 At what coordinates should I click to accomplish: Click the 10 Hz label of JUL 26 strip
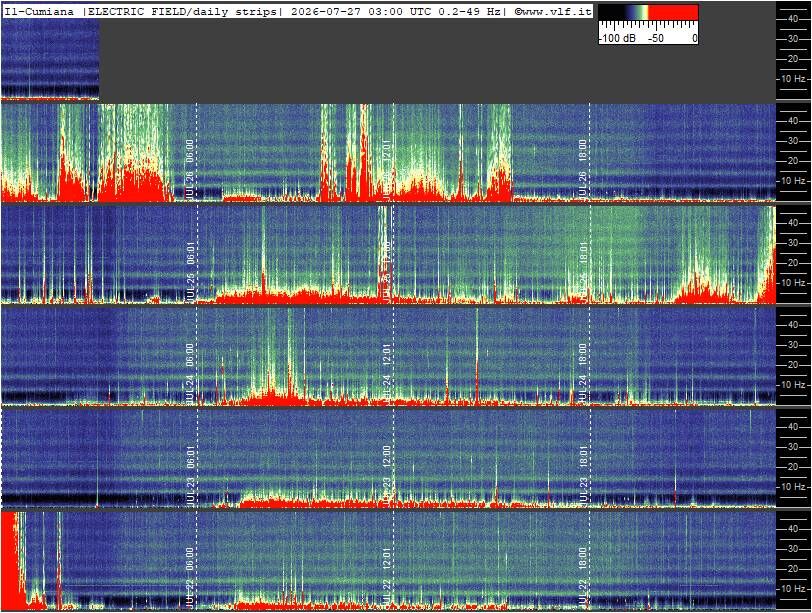pos(793,181)
